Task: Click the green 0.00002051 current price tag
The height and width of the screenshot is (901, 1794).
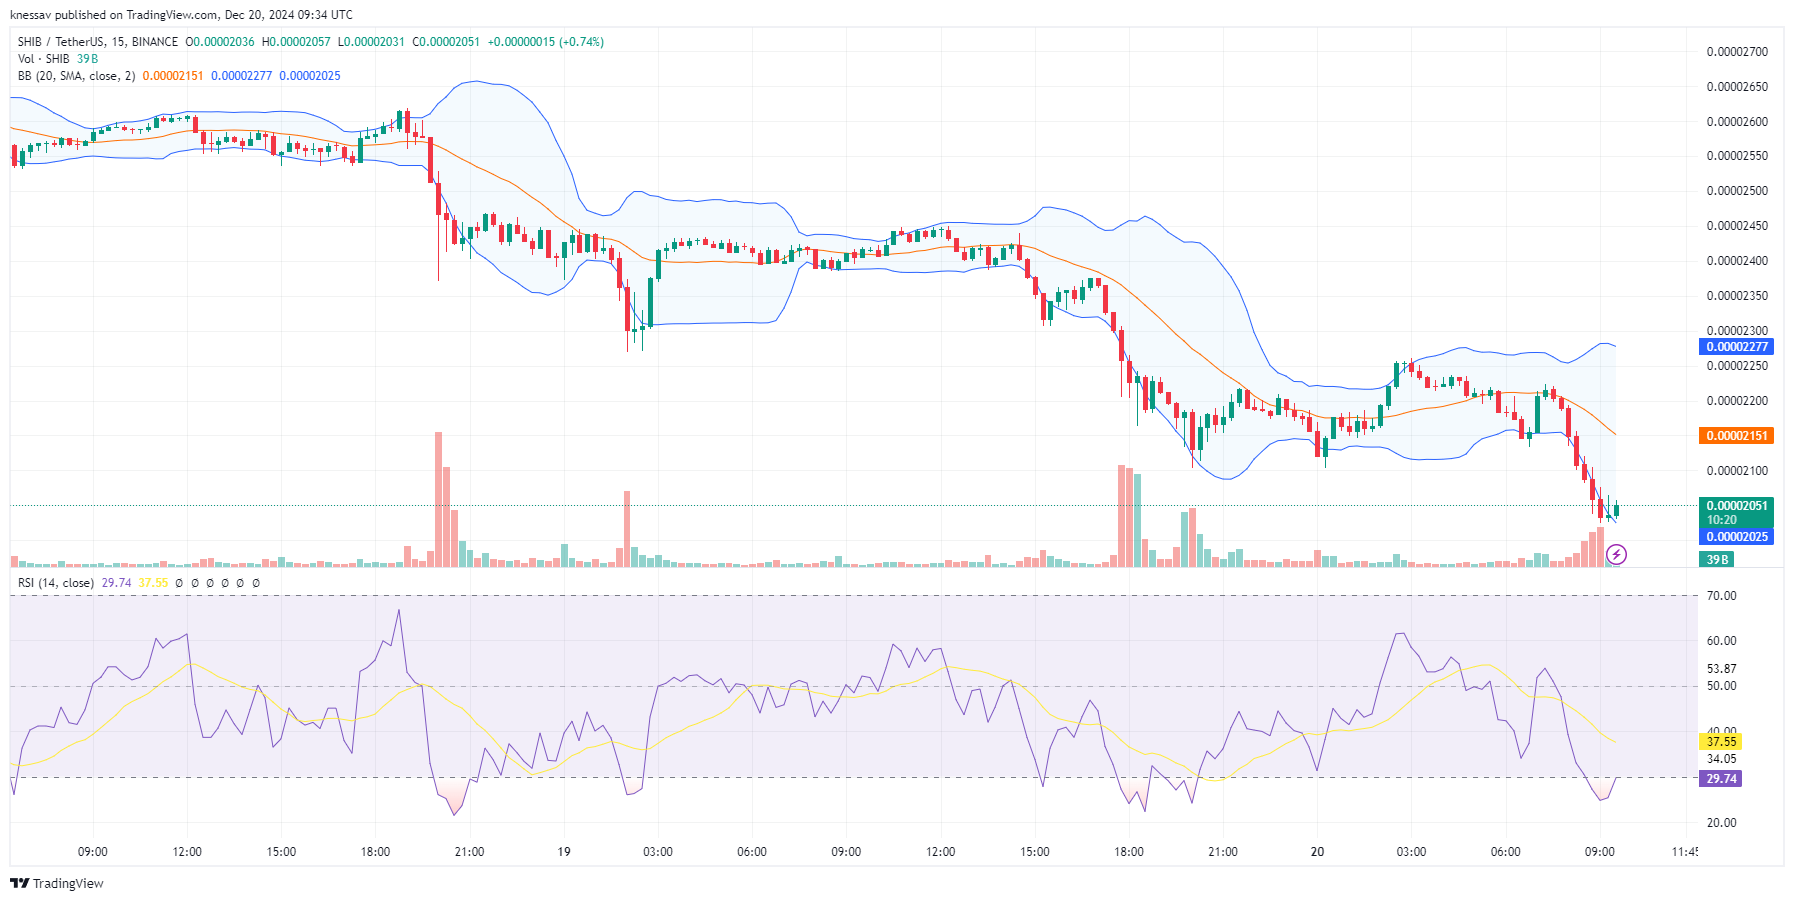Action: click(x=1736, y=506)
